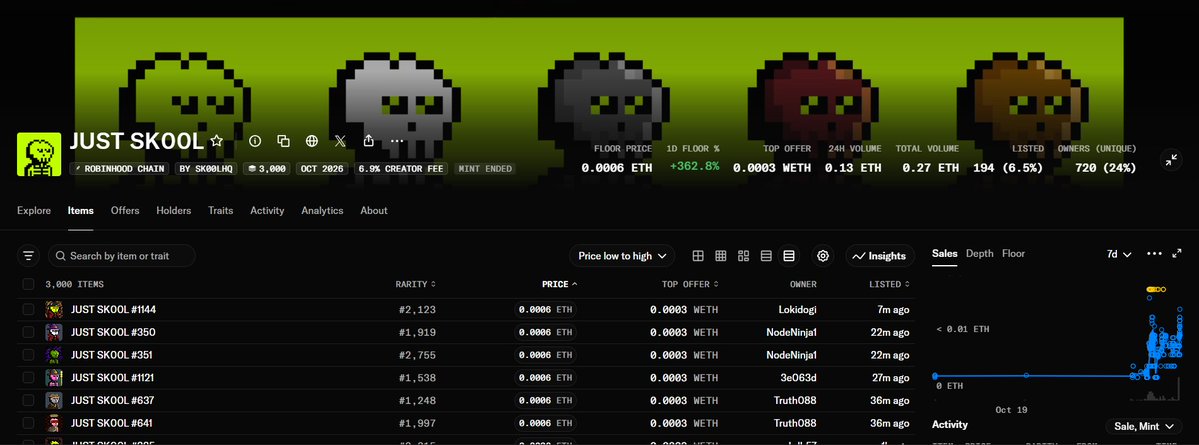Open the JUST SKOOL #637 item name

113,401
